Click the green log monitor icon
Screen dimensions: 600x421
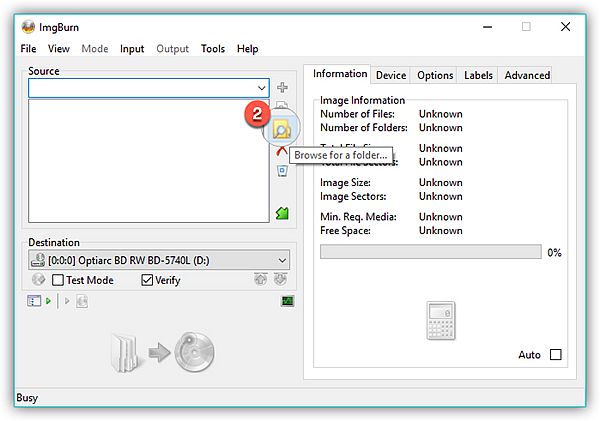[286, 301]
